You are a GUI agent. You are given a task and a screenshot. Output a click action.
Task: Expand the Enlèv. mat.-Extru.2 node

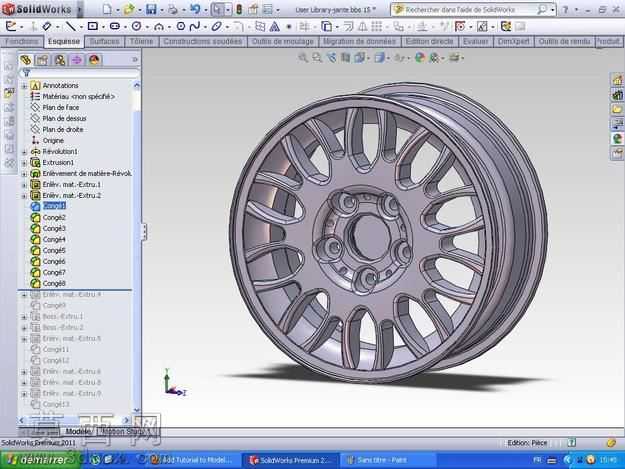tap(24, 196)
